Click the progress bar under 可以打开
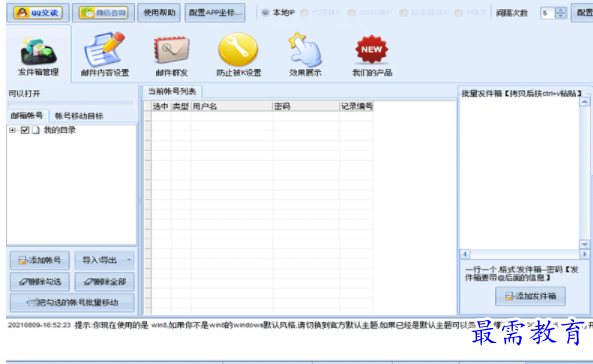593x364 pixels. pyautogui.click(x=71, y=103)
